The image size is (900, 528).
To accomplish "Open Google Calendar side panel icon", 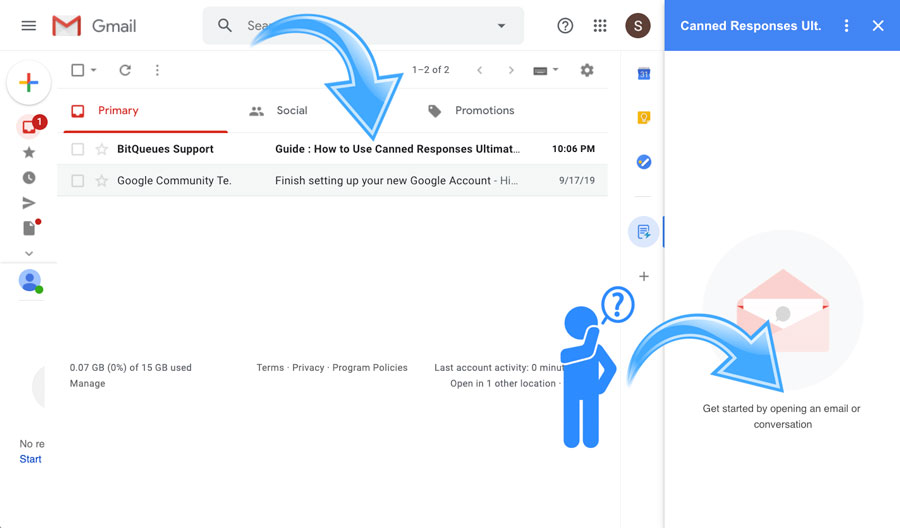I will pyautogui.click(x=644, y=74).
